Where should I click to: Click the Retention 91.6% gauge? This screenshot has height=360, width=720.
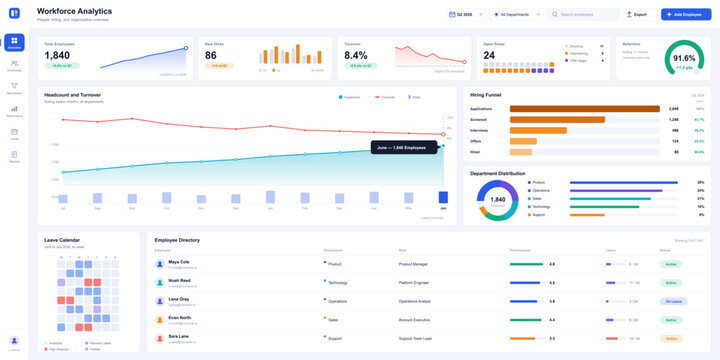[684, 59]
